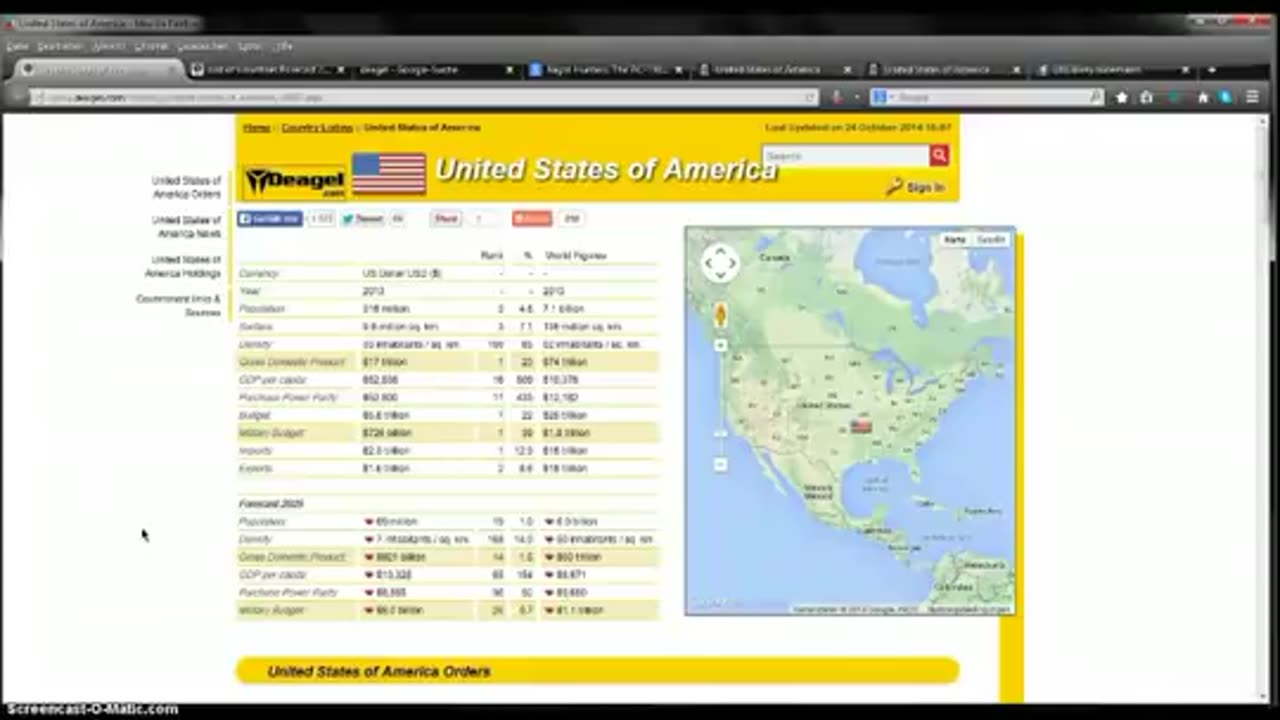Click the Deagel site search field
The width and height of the screenshot is (1280, 720).
tap(846, 155)
